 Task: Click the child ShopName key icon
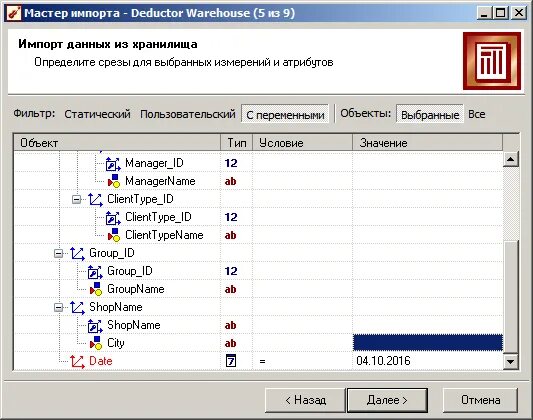(x=95, y=326)
